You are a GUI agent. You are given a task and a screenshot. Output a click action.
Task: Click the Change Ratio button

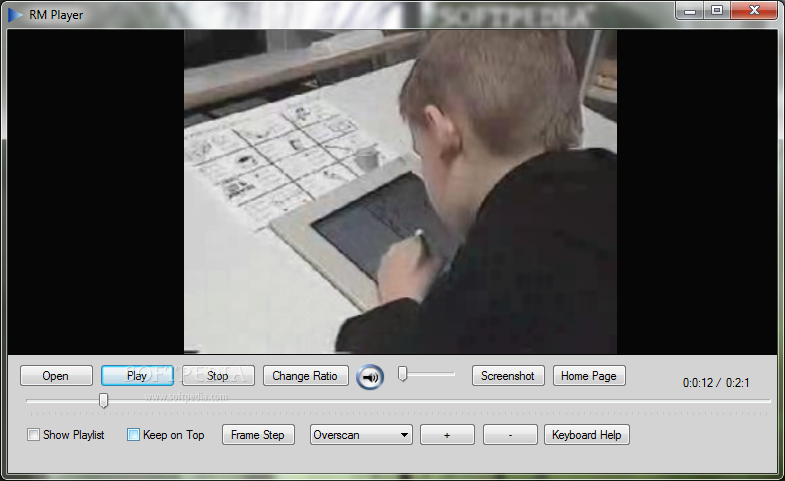click(305, 376)
